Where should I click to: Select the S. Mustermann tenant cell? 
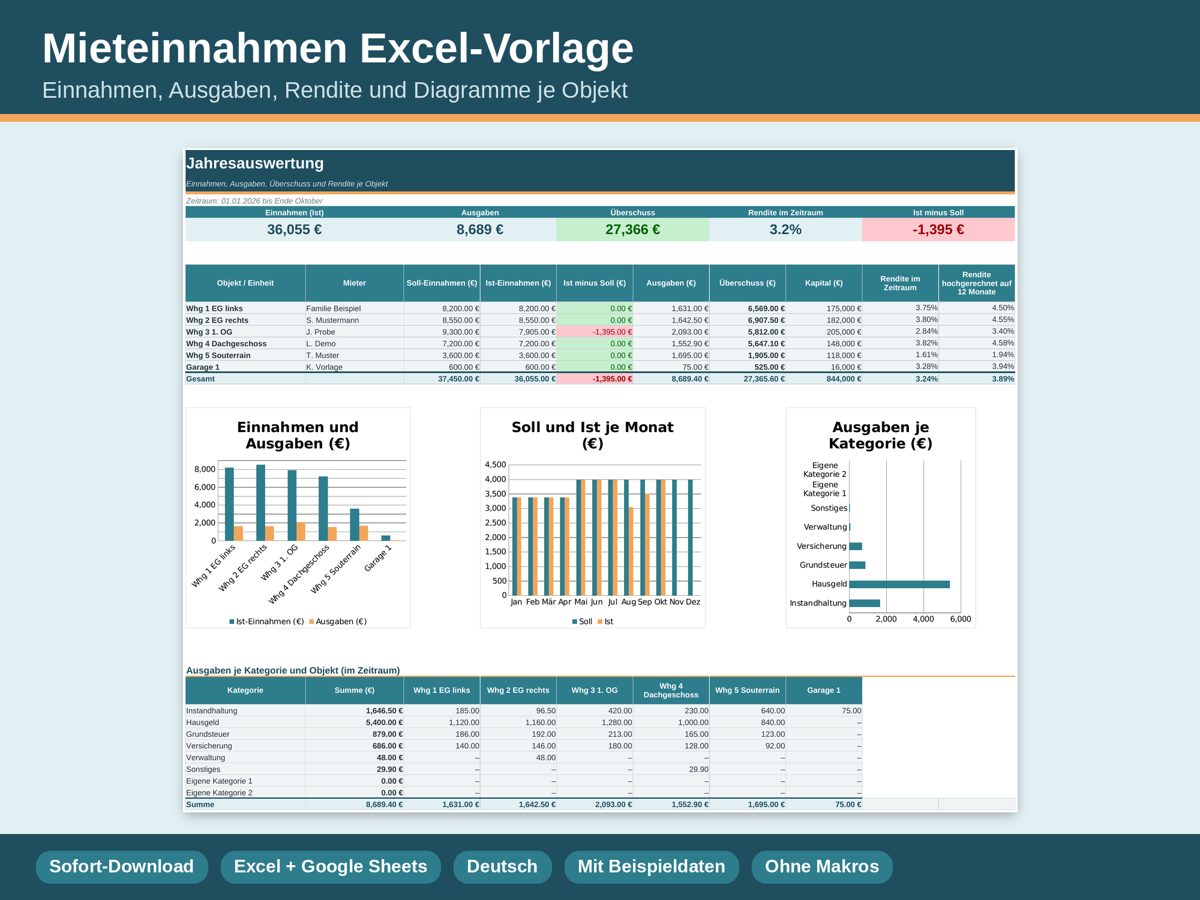pyautogui.click(x=354, y=320)
